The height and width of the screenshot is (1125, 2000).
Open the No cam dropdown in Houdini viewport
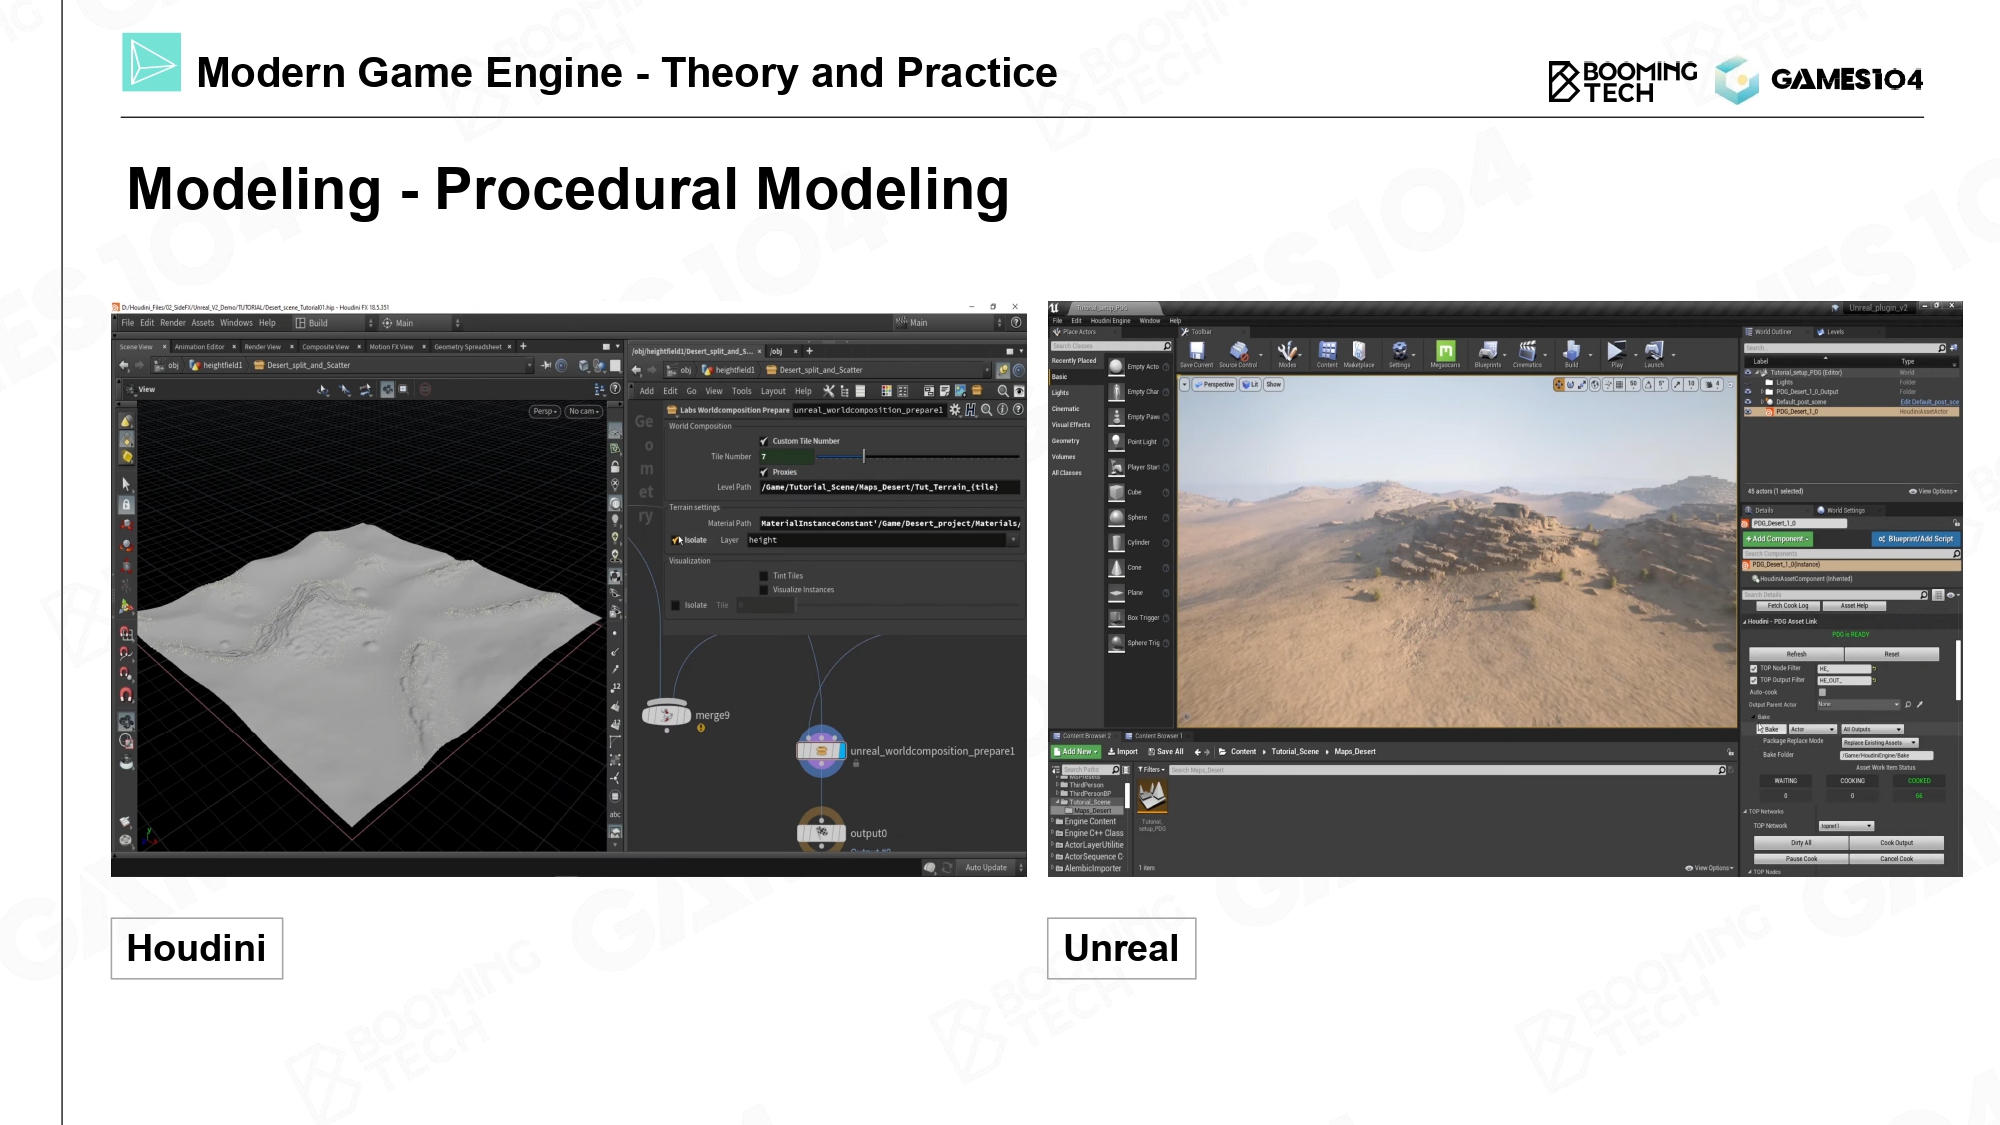pyautogui.click(x=584, y=411)
